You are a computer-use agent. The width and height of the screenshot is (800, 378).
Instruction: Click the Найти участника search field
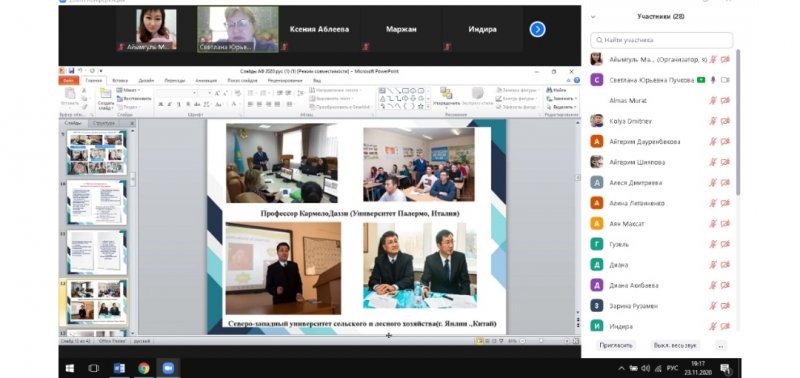click(662, 40)
